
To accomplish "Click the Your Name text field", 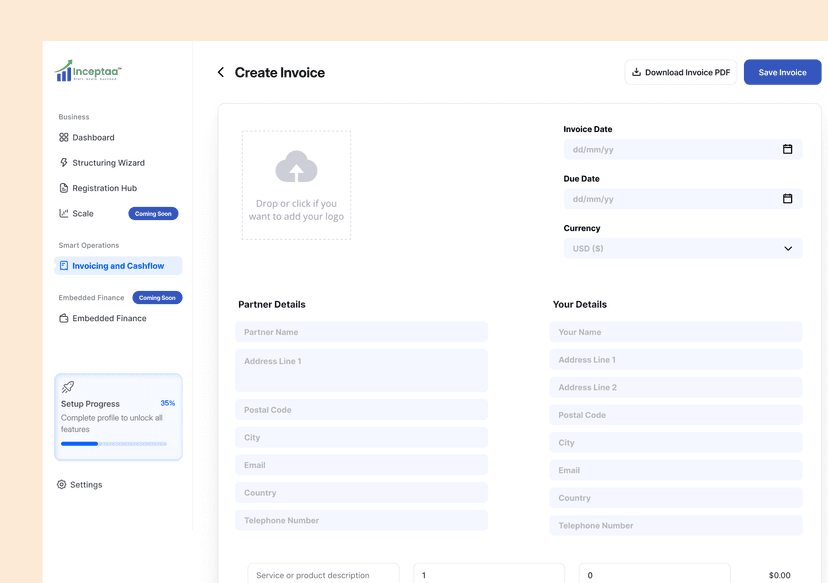I will coord(675,332).
